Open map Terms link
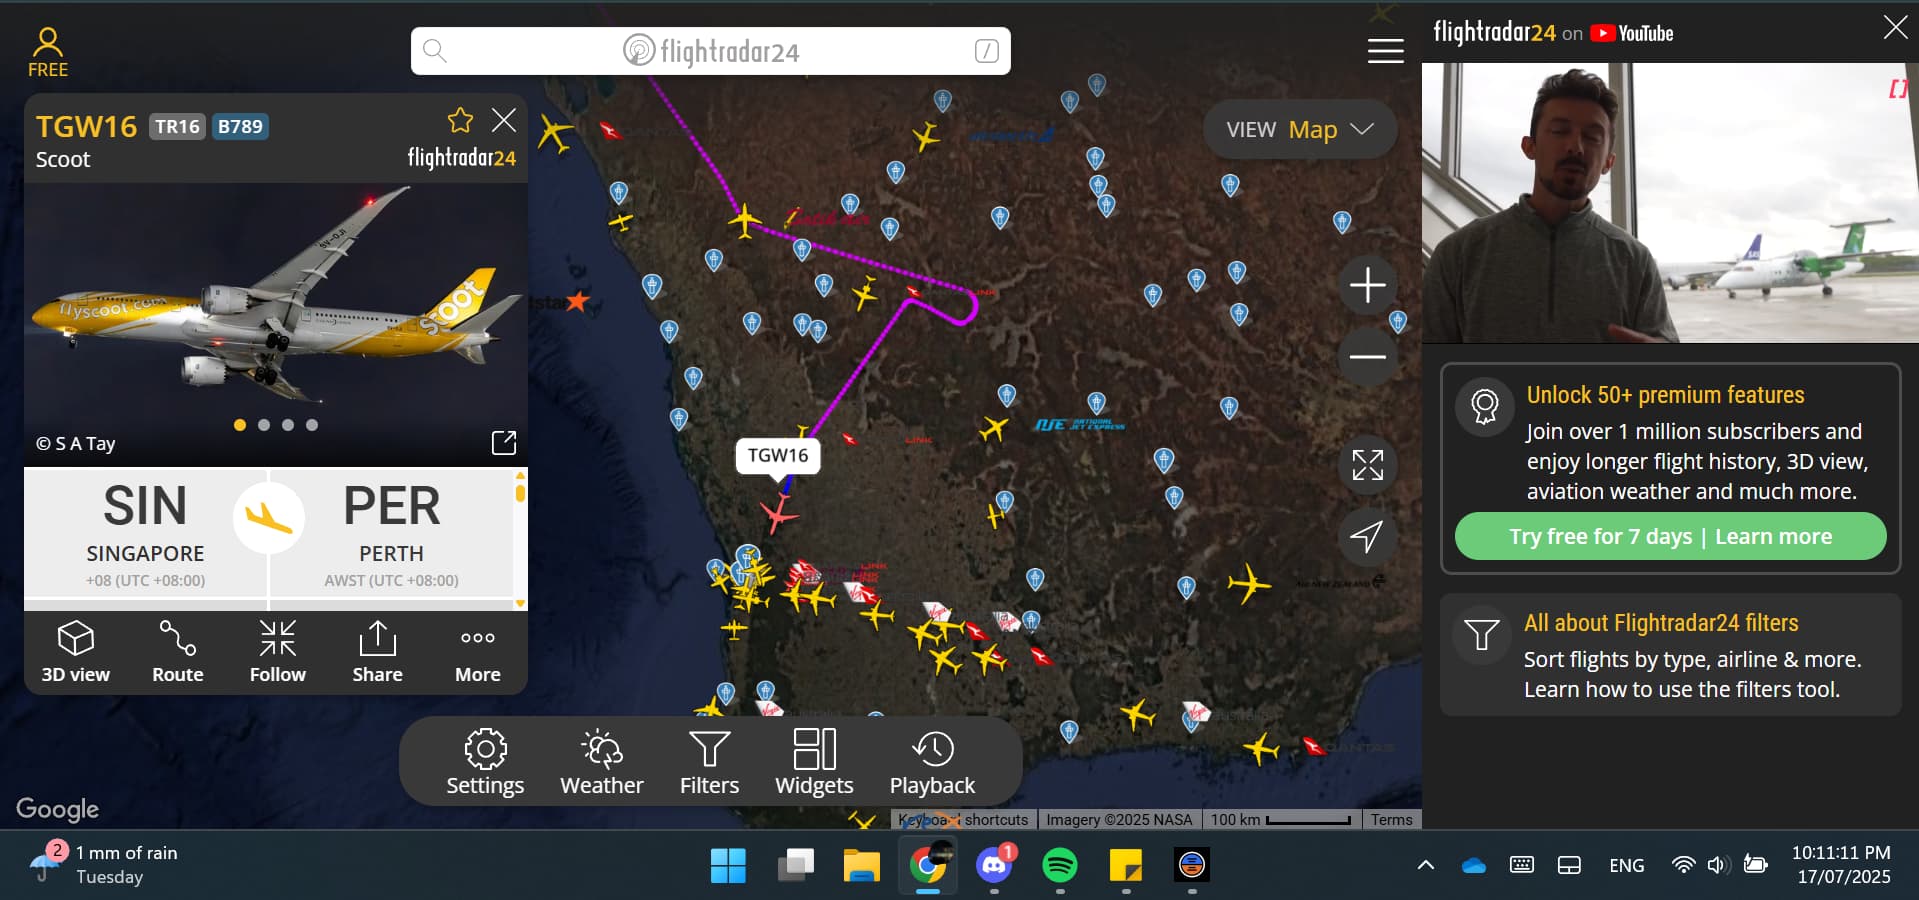 [x=1391, y=820]
